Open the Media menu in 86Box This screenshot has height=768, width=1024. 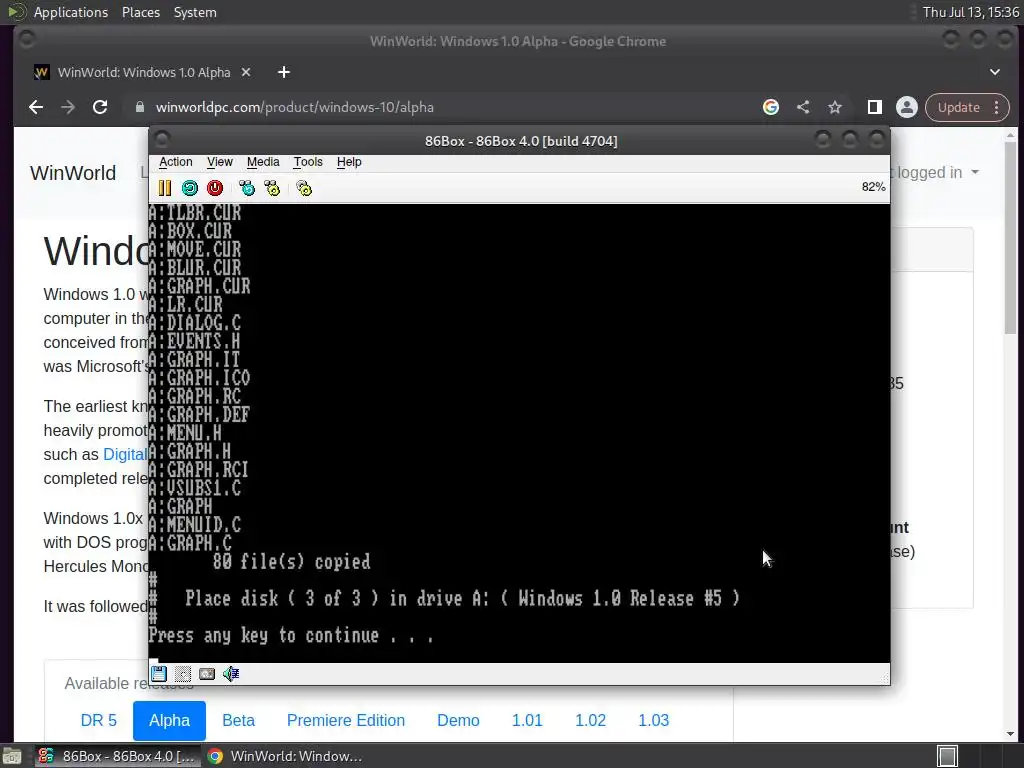coord(263,162)
